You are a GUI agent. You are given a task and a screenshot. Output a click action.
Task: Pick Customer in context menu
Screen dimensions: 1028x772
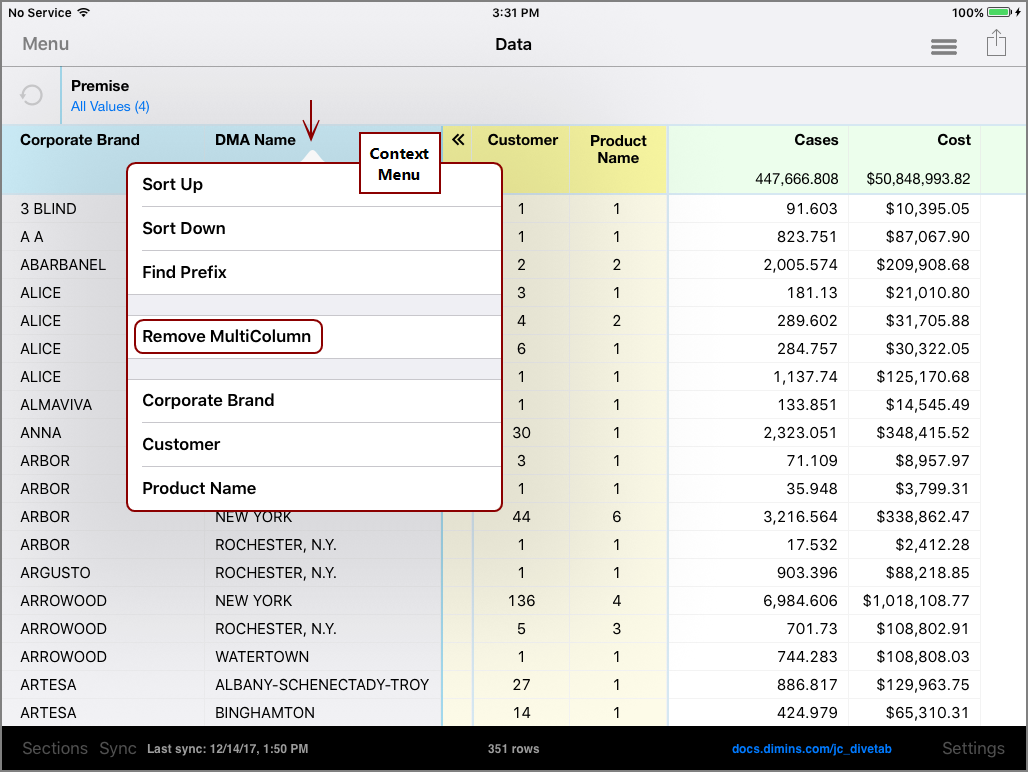[181, 444]
